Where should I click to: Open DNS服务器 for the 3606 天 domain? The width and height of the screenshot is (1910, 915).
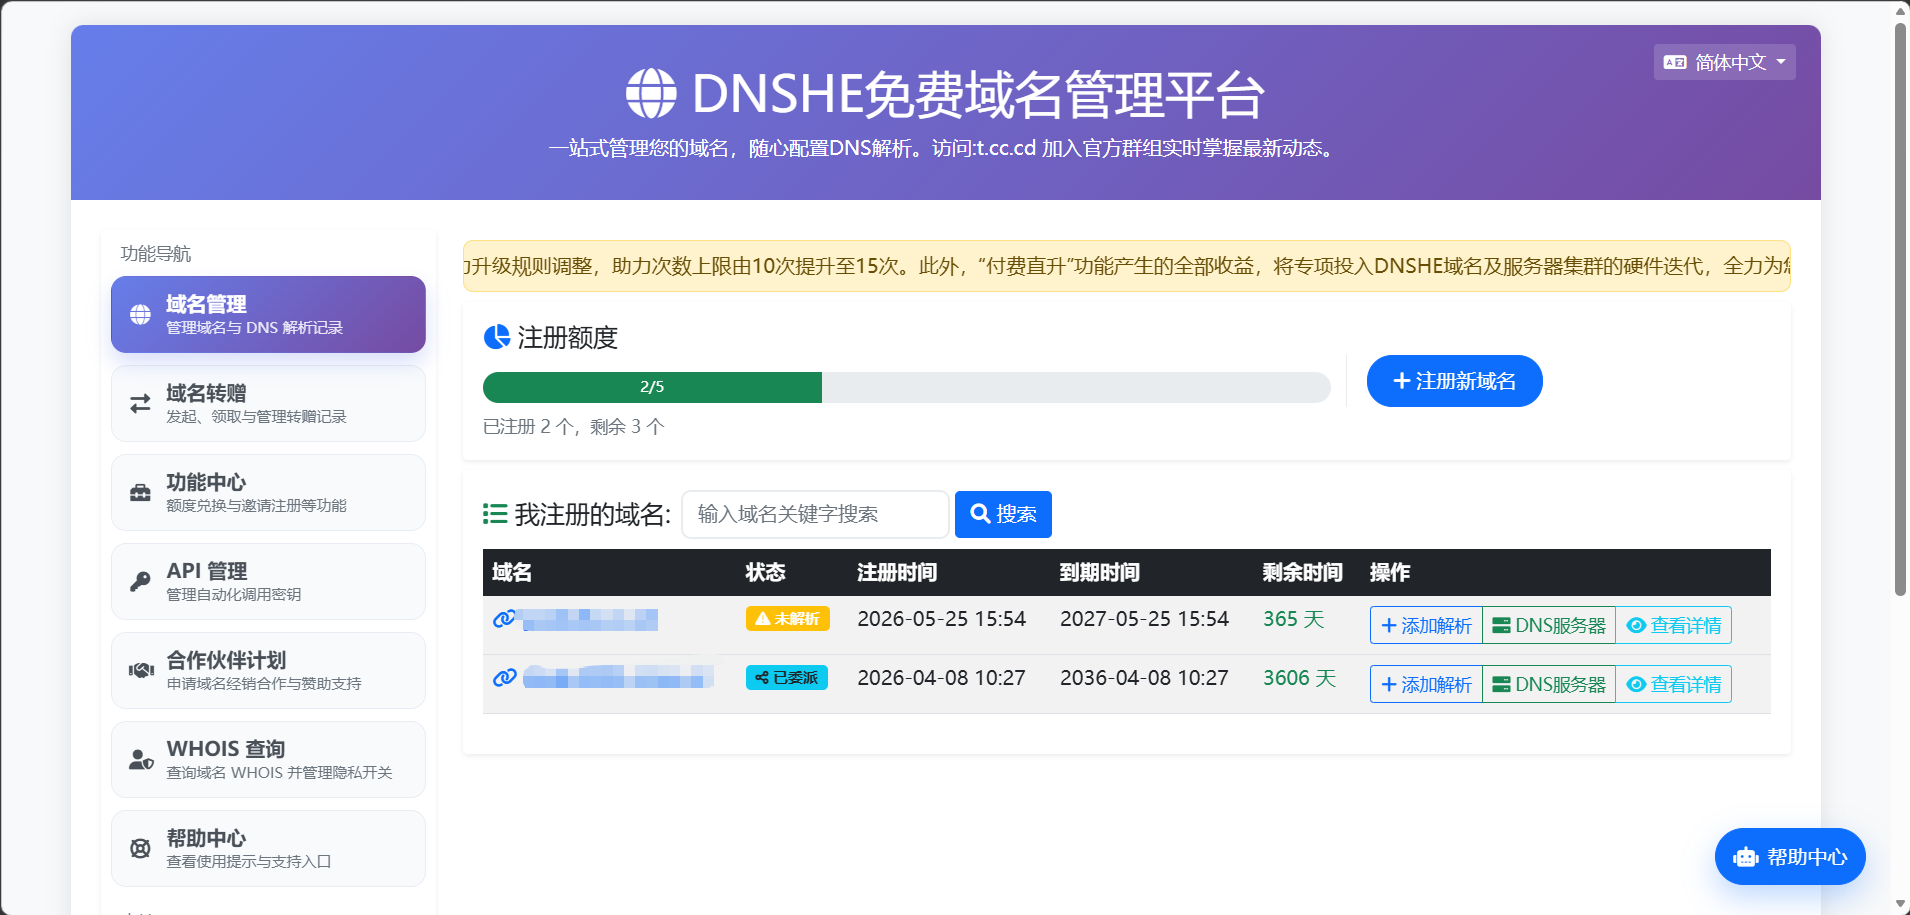tap(1549, 684)
